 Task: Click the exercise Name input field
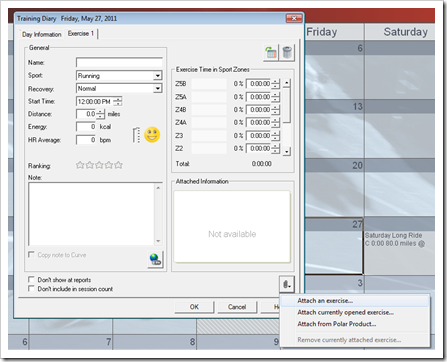point(119,62)
